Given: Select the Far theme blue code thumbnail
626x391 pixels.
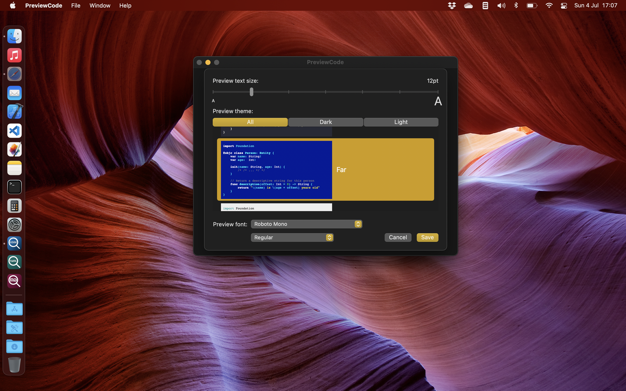Looking at the screenshot, I should tap(276, 169).
